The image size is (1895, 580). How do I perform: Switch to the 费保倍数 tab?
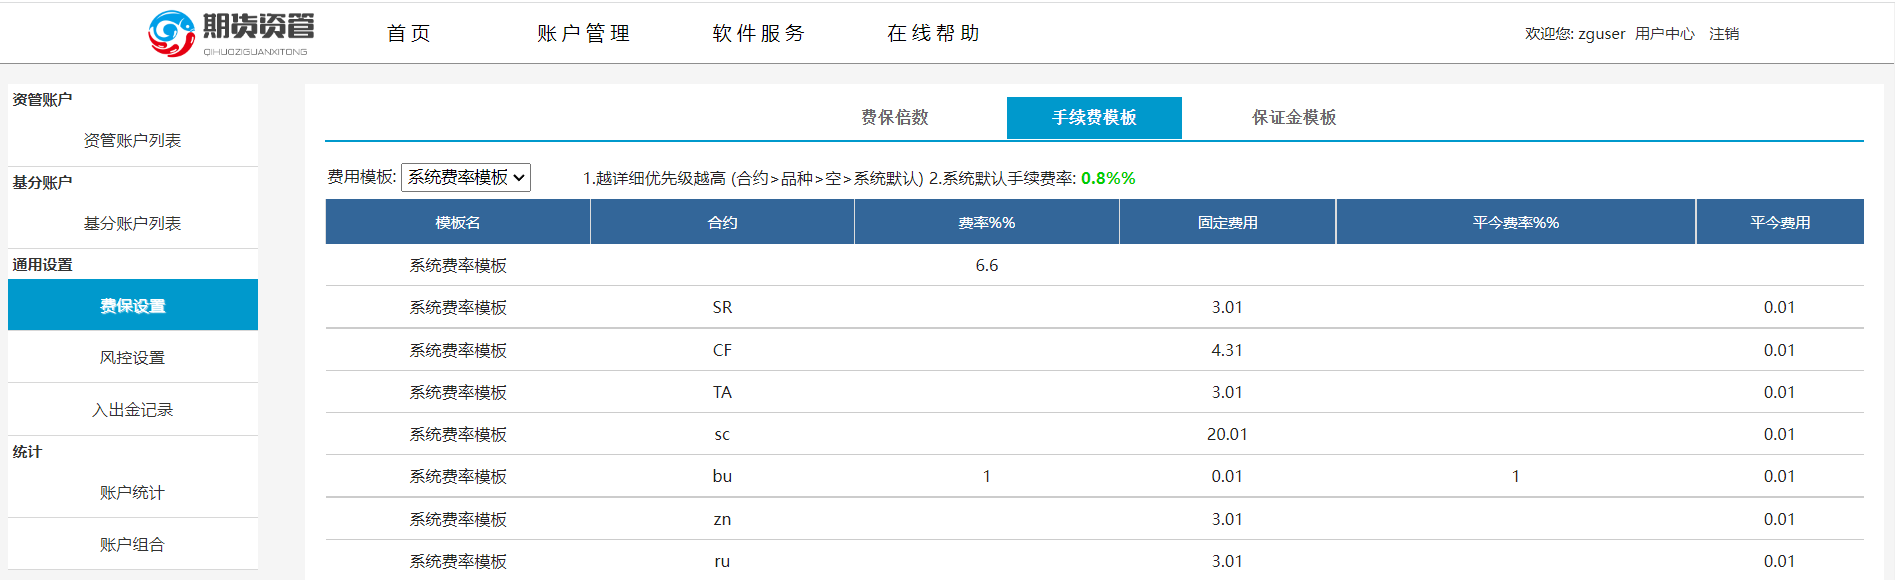[x=894, y=117]
